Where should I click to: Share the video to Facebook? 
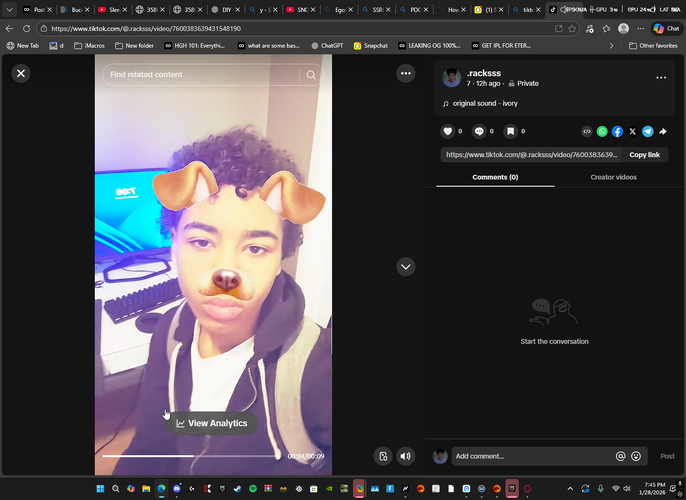pyautogui.click(x=617, y=131)
